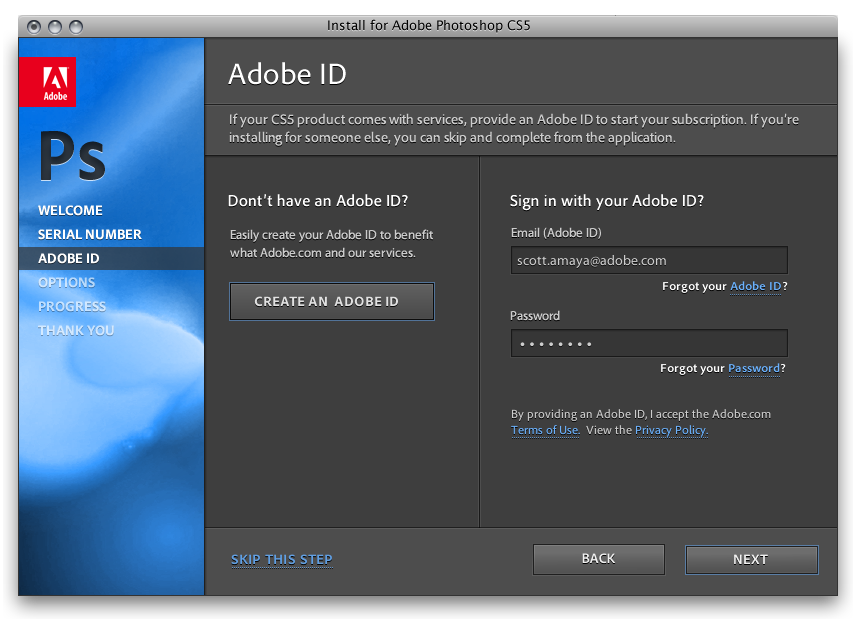Select the Welcome step in sidebar
This screenshot has height=620, width=853.
point(70,210)
